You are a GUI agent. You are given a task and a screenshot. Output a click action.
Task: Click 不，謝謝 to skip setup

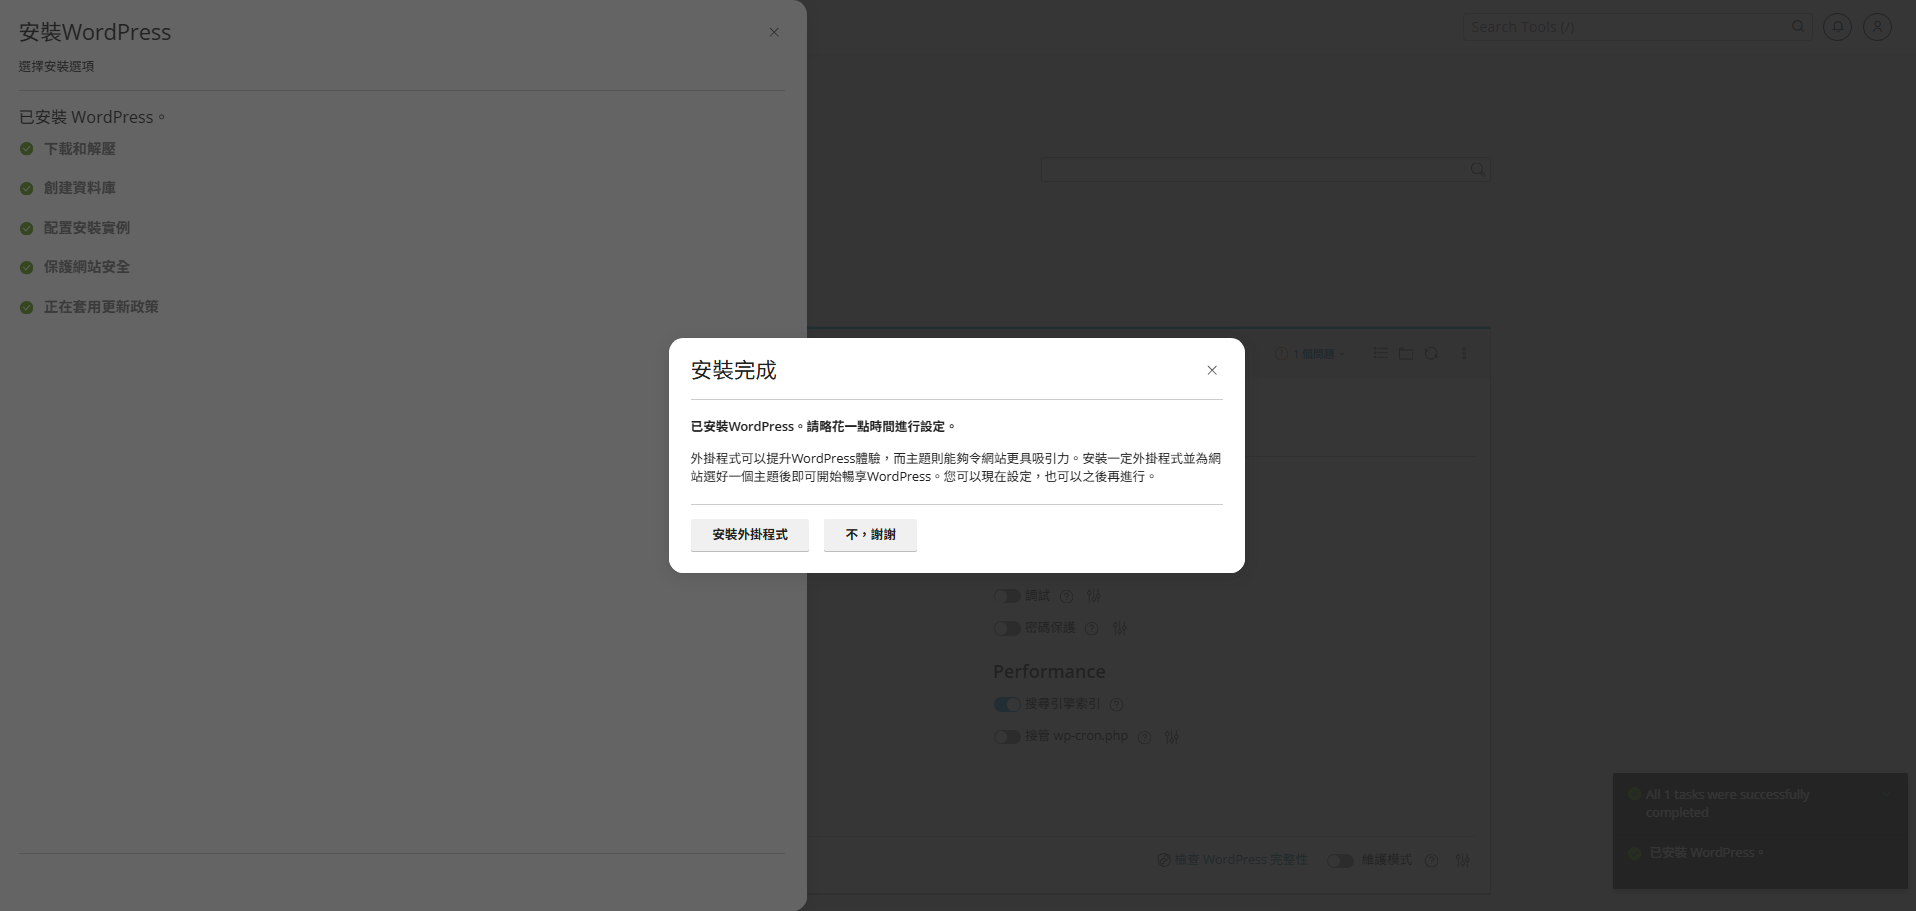(x=869, y=535)
